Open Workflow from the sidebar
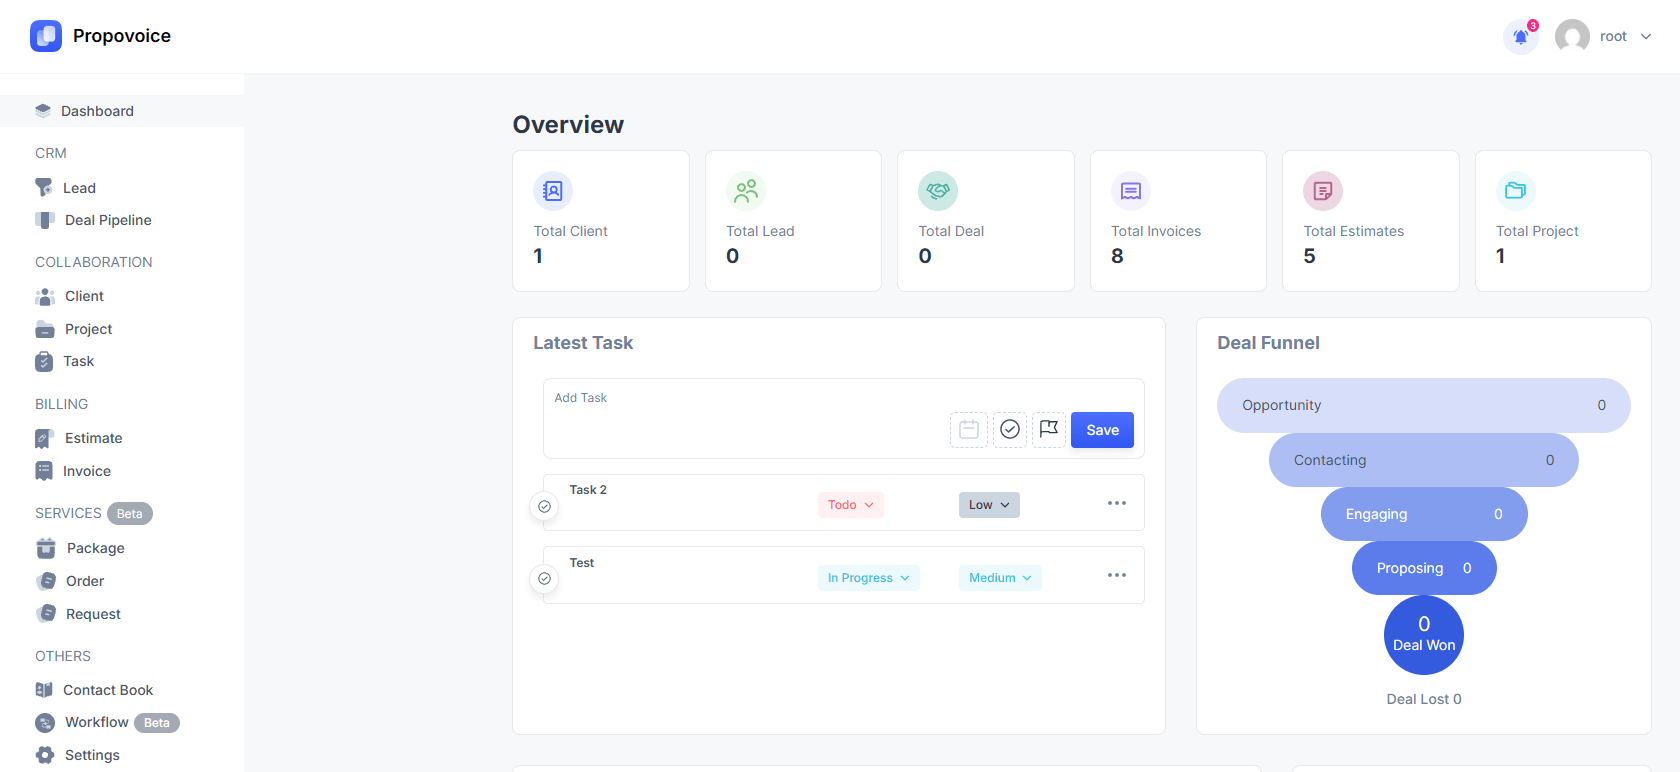This screenshot has width=1680, height=772. coord(97,722)
